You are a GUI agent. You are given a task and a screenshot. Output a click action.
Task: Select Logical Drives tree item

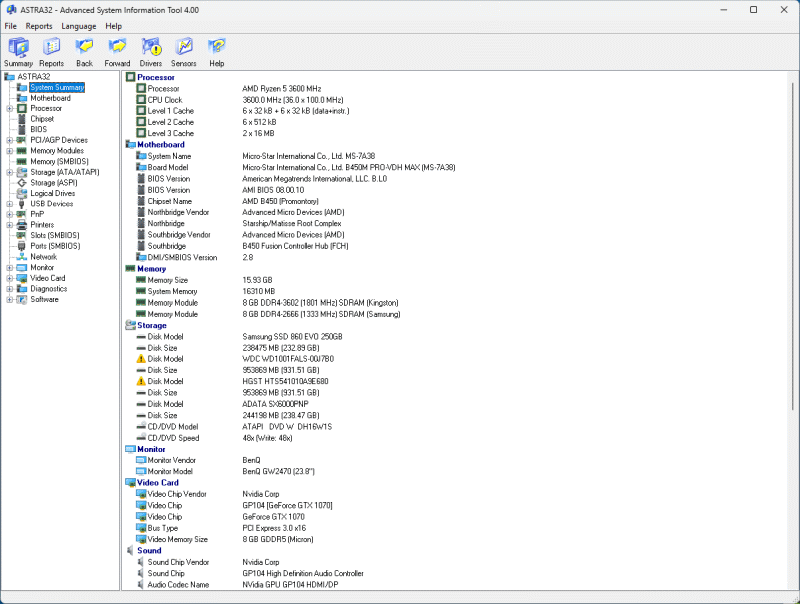[52, 193]
